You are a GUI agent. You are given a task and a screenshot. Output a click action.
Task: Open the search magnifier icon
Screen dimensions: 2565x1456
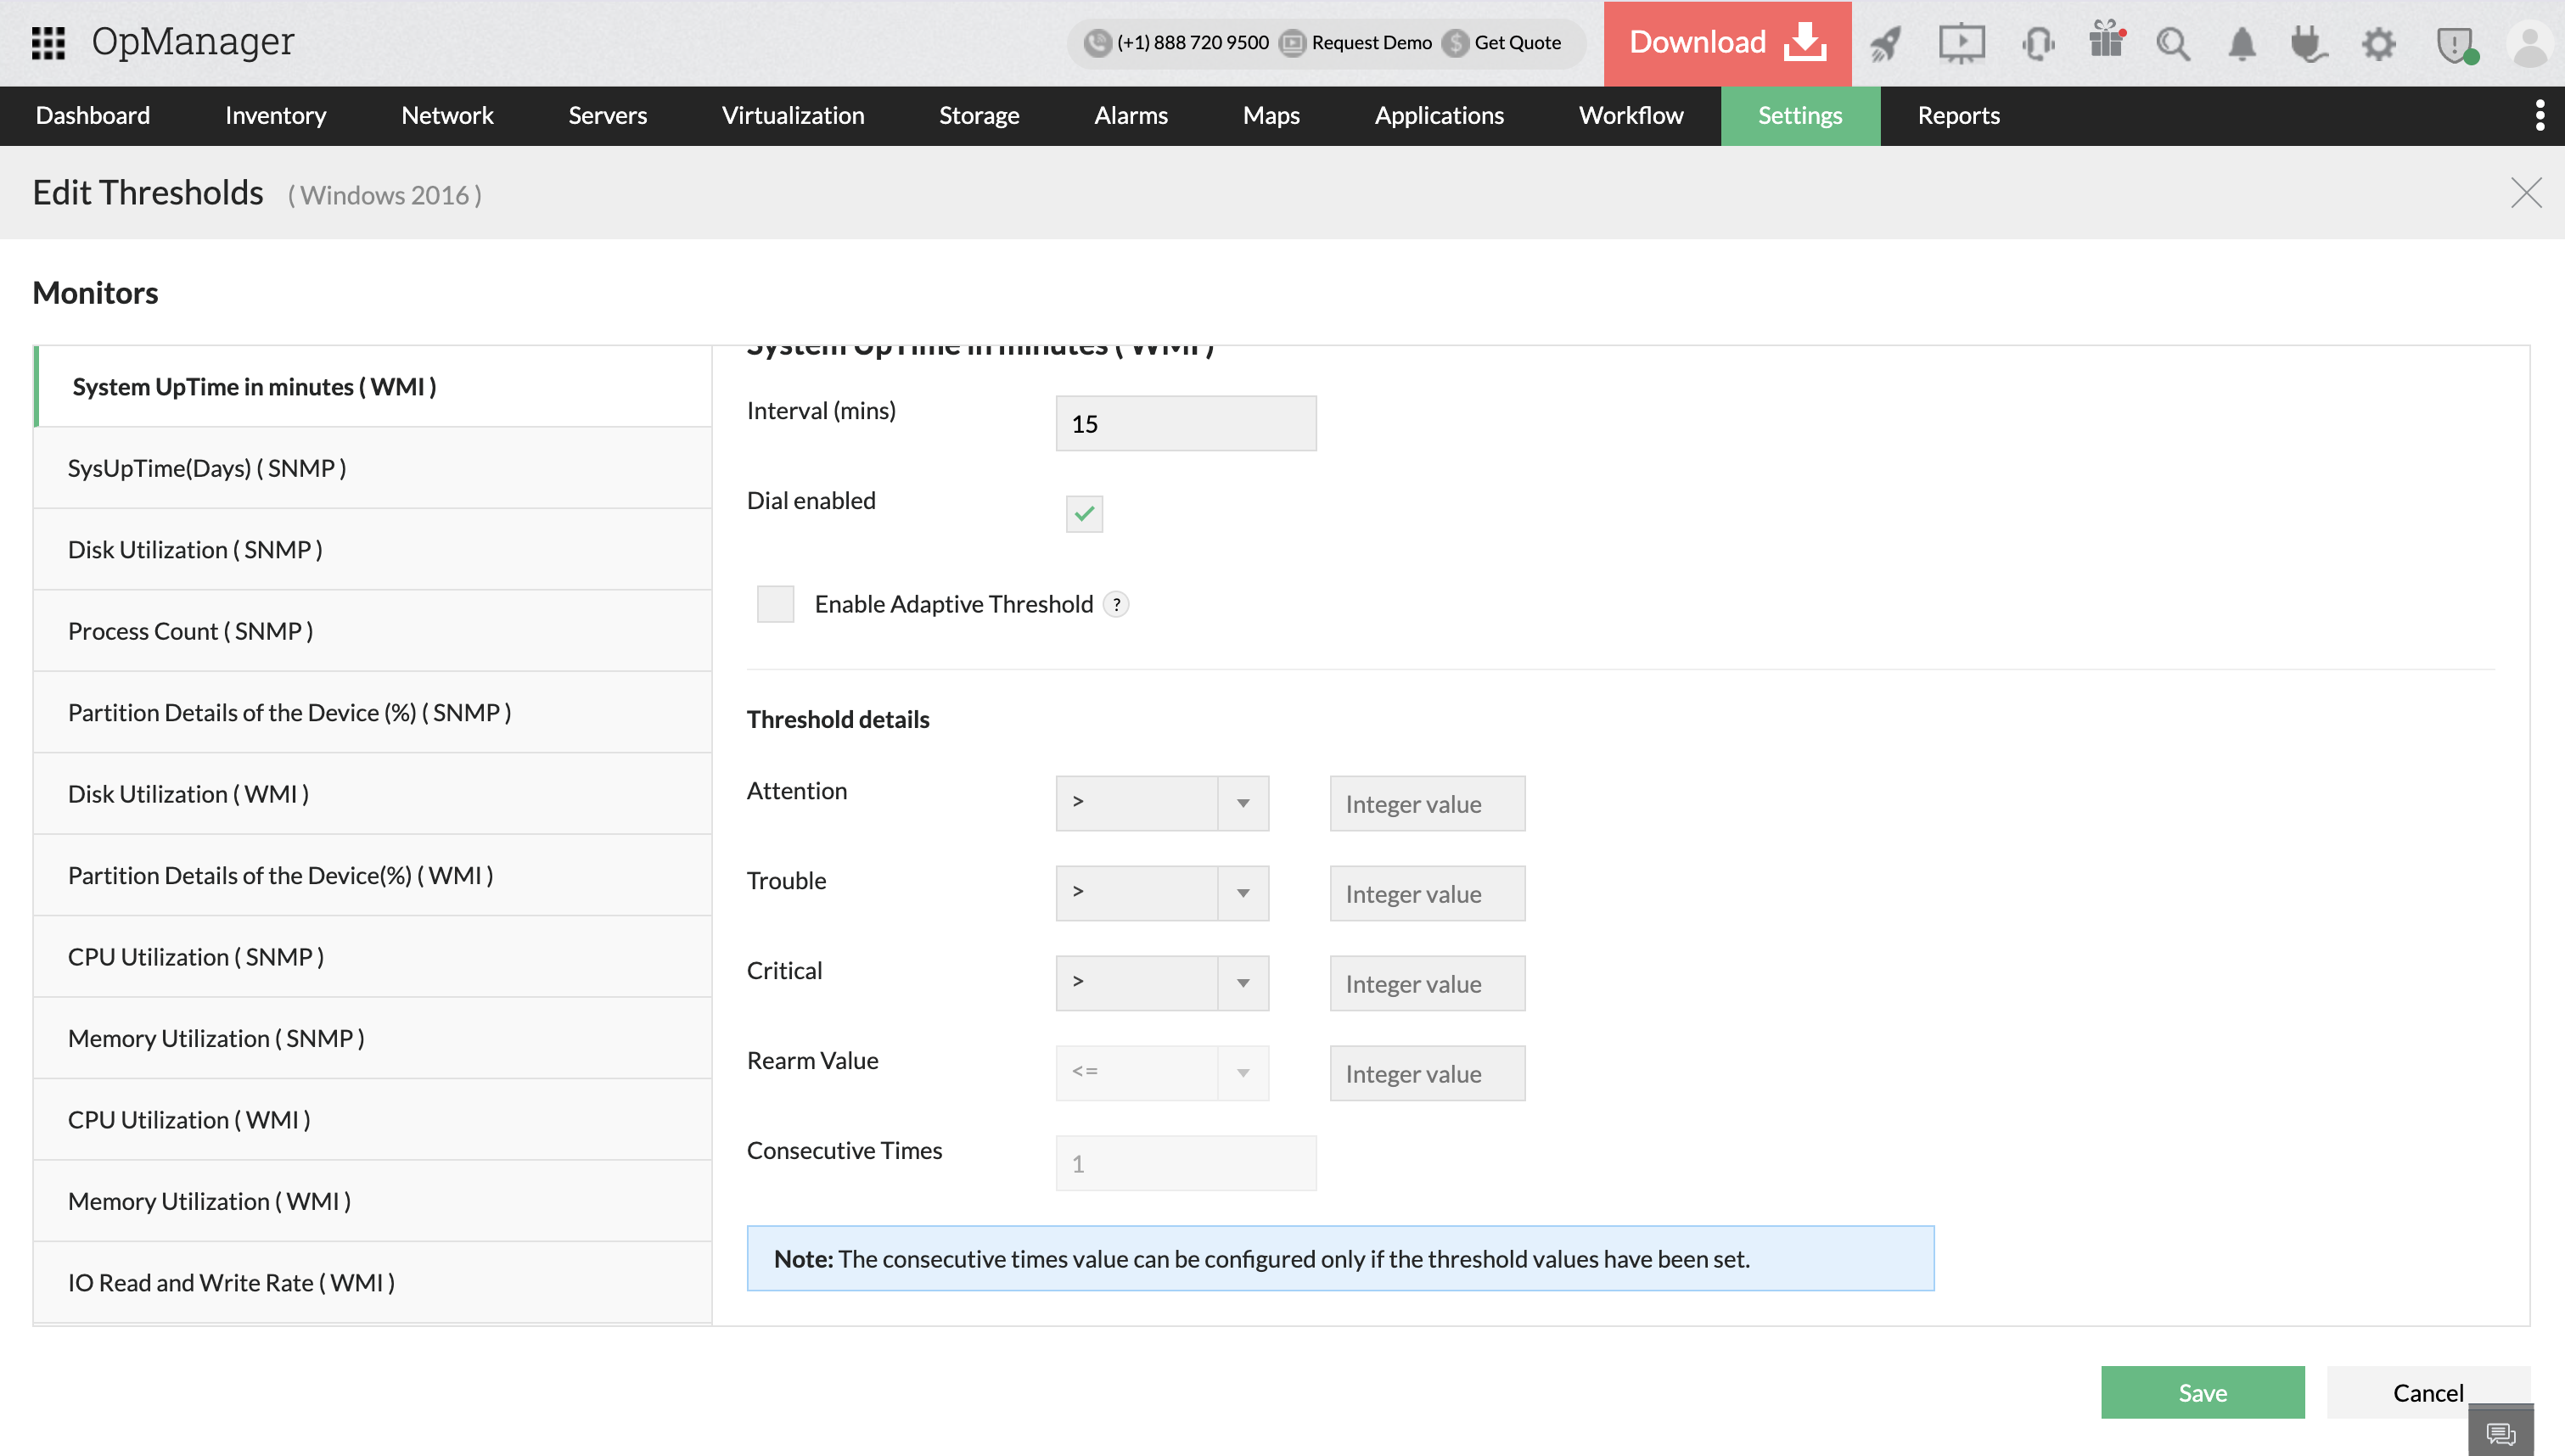tap(2173, 44)
